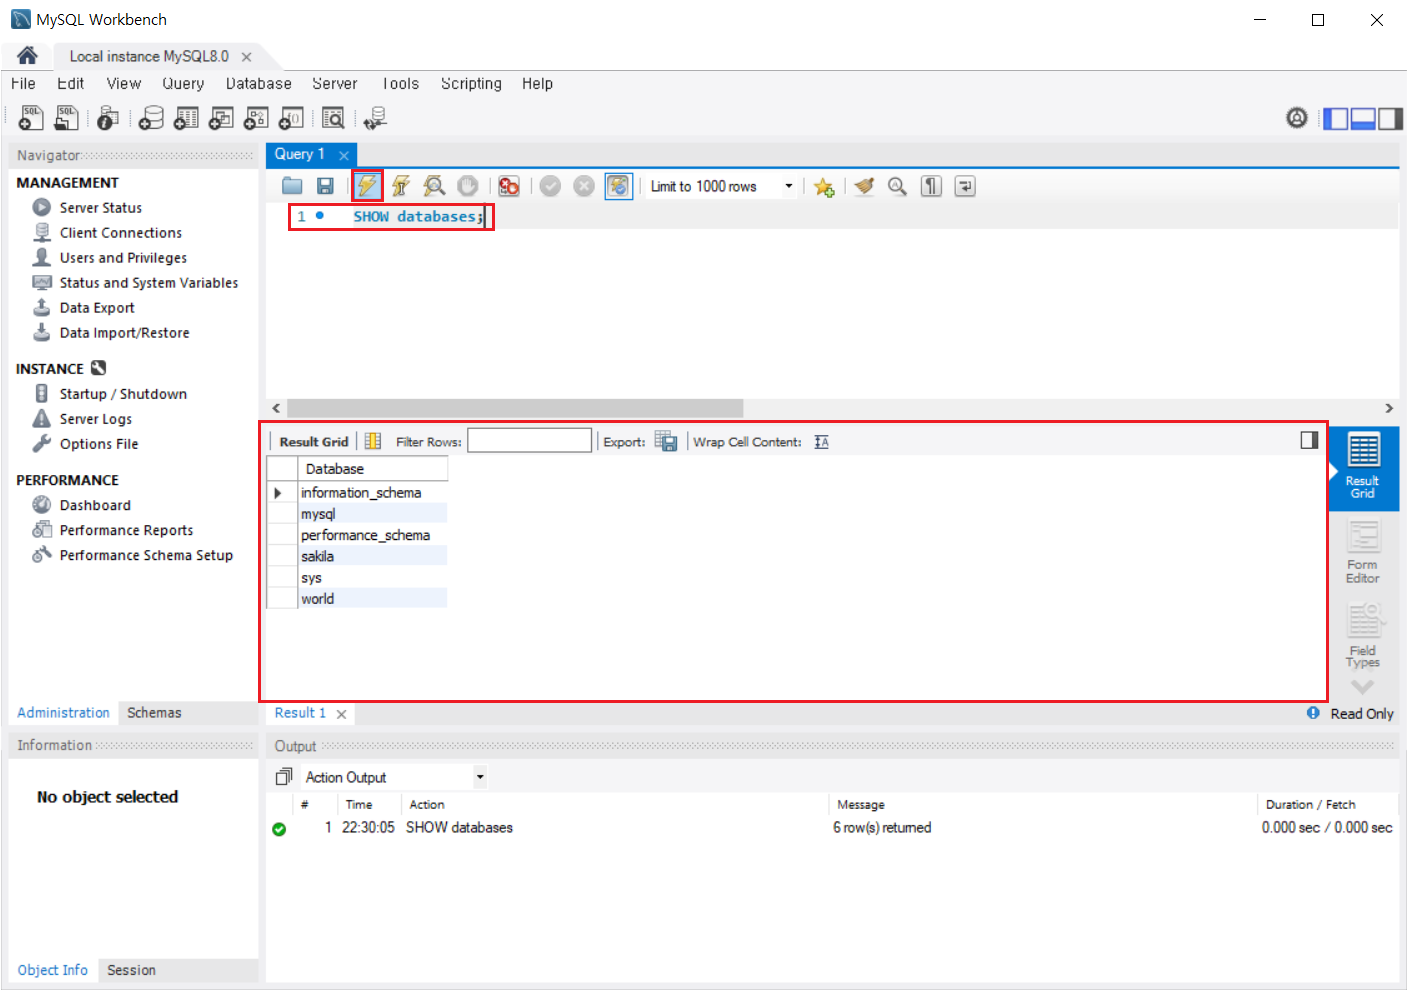Toggle the right sidebar panel
This screenshot has height=991, width=1408.
coord(1391,119)
